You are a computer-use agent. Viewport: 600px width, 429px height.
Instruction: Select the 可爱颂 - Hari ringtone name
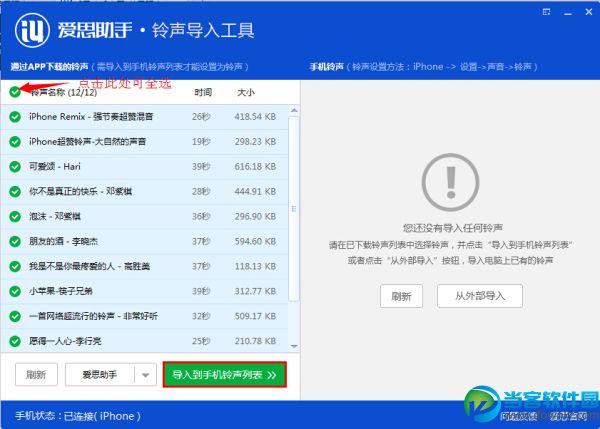[x=55, y=166]
